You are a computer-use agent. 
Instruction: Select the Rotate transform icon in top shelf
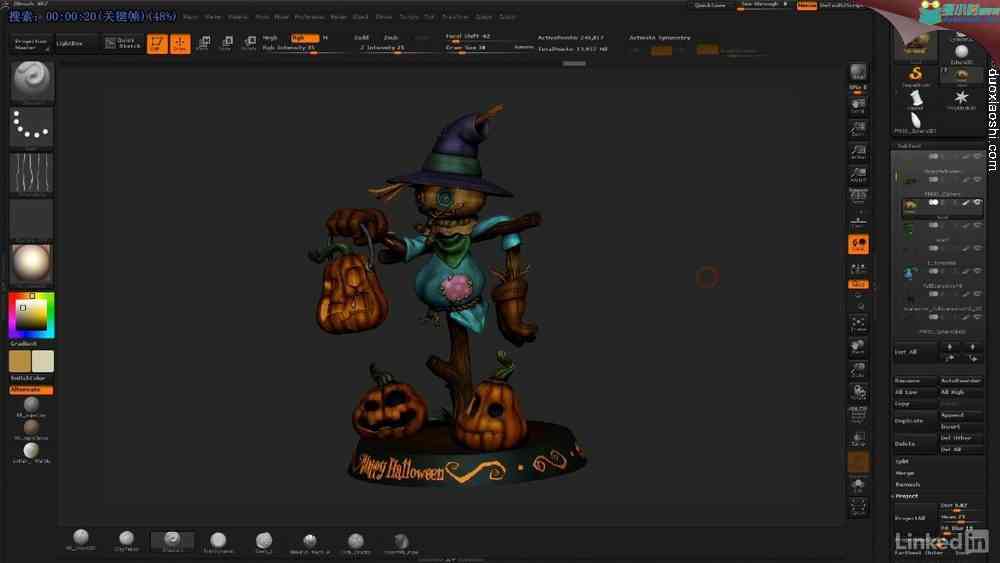click(249, 43)
